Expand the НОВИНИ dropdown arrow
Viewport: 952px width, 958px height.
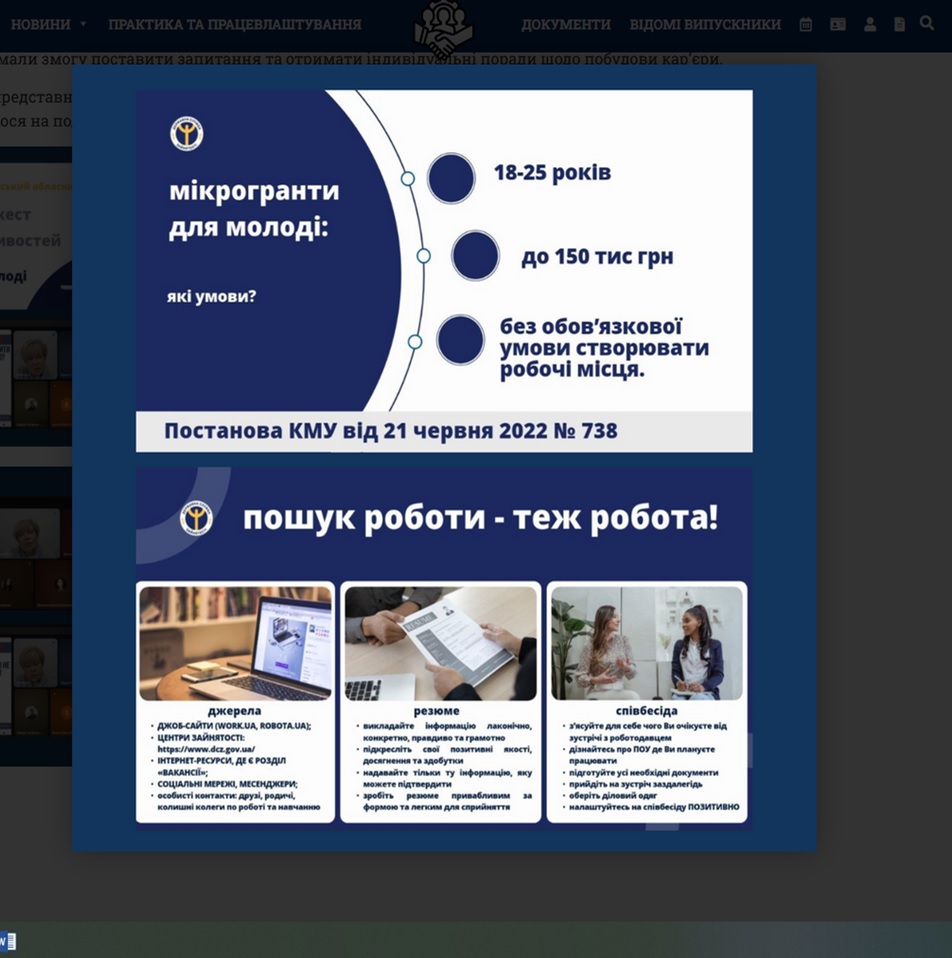click(x=83, y=24)
